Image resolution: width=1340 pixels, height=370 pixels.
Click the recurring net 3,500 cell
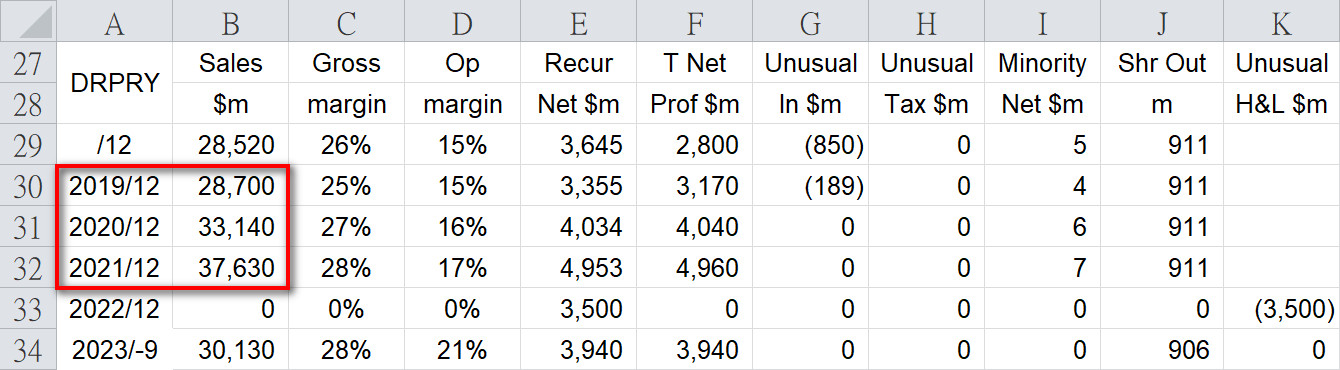click(578, 308)
